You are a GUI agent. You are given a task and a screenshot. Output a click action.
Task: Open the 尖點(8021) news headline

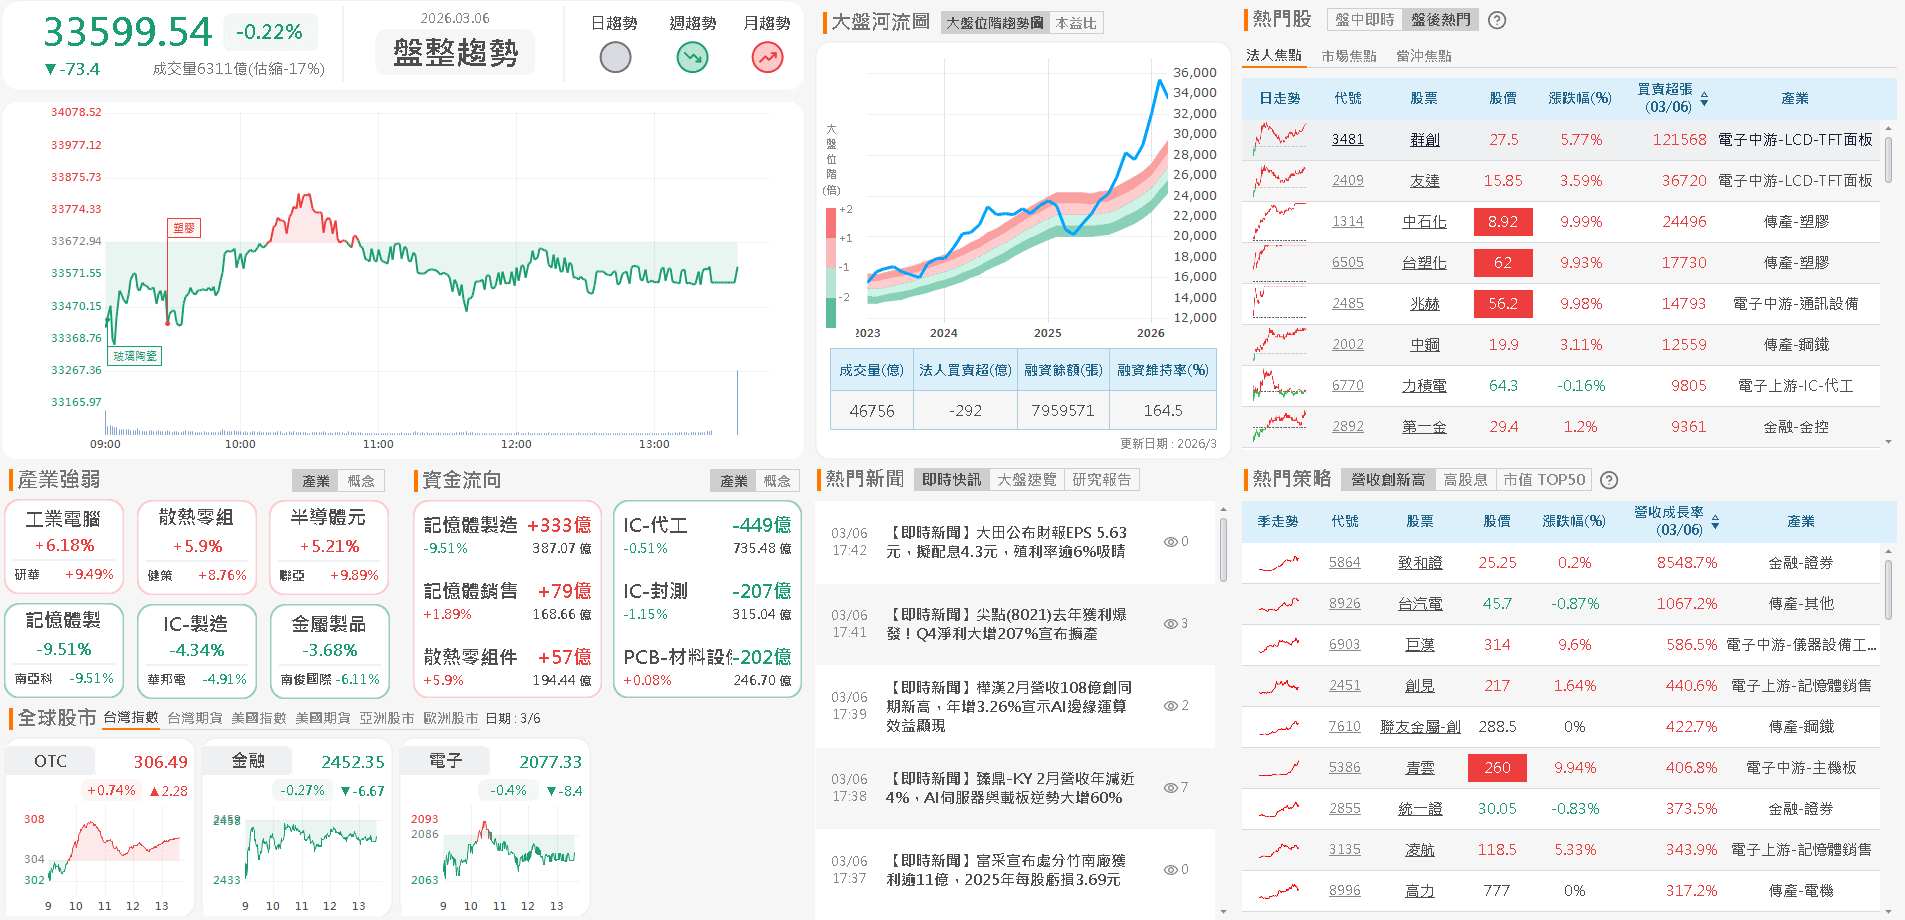coord(1010,623)
